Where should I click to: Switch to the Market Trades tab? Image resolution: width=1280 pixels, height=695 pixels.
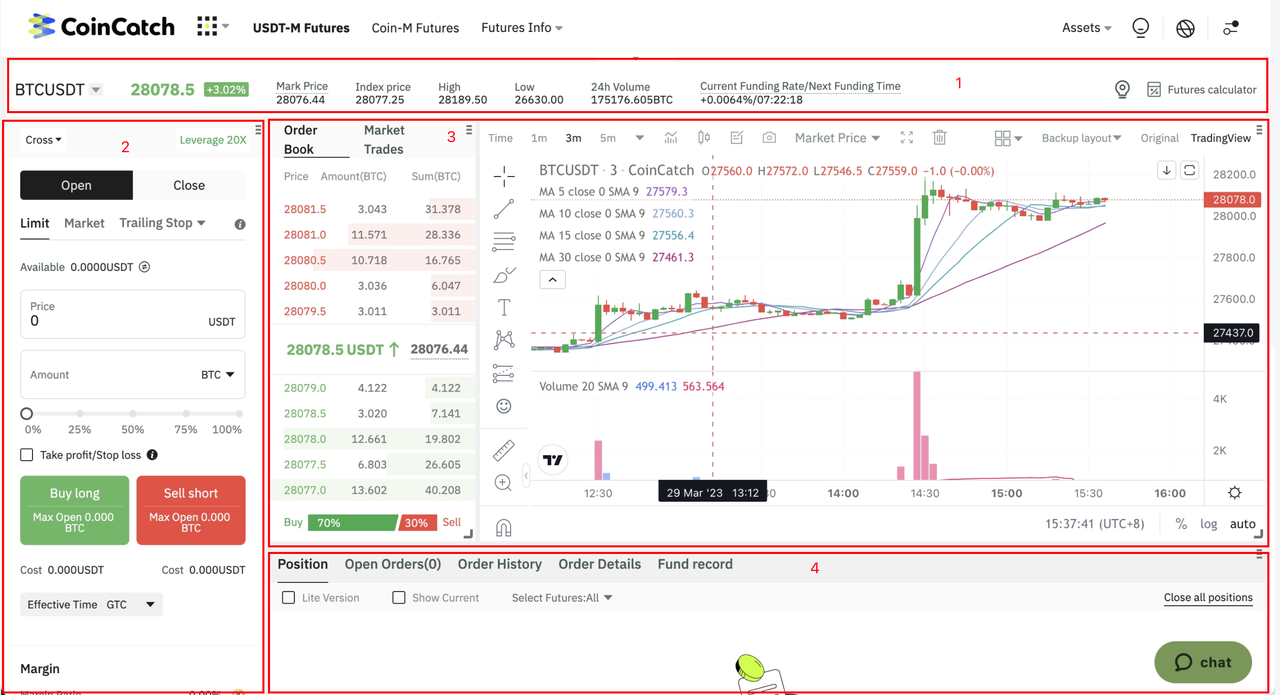[384, 140]
